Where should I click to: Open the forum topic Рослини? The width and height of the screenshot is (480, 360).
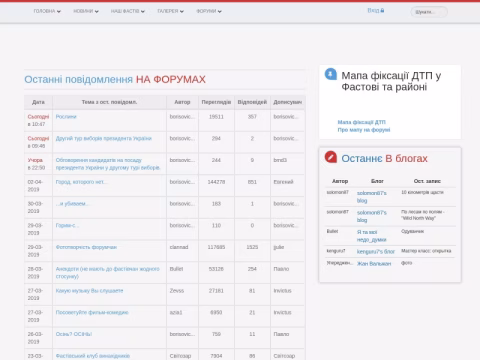pos(66,116)
